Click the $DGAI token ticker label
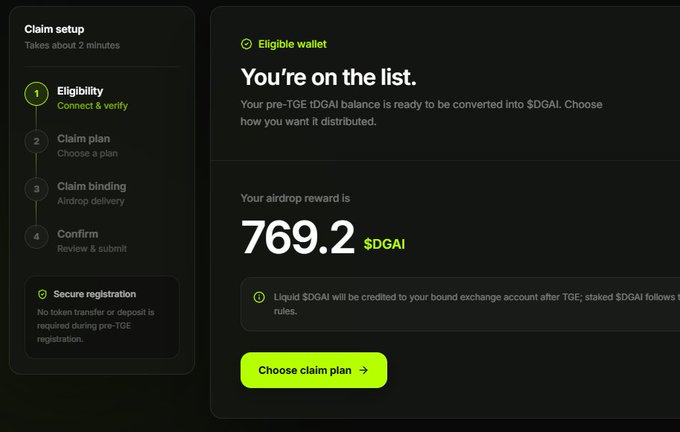 (384, 244)
